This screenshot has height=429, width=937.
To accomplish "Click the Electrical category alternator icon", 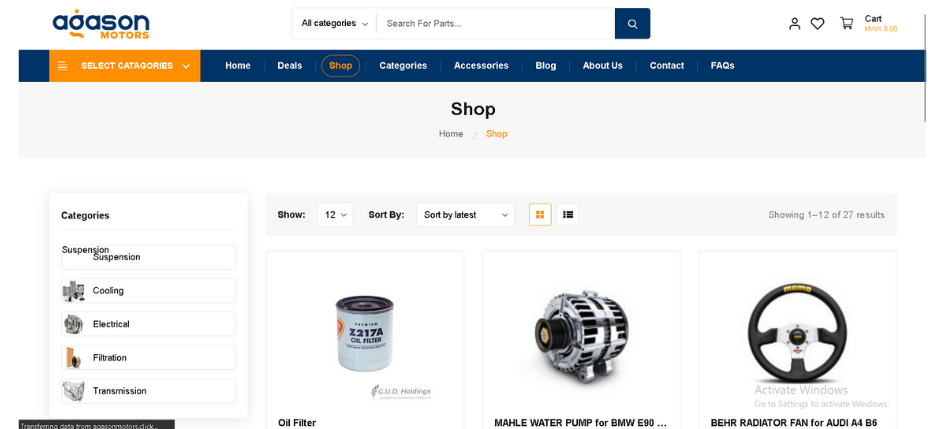I will (x=73, y=324).
